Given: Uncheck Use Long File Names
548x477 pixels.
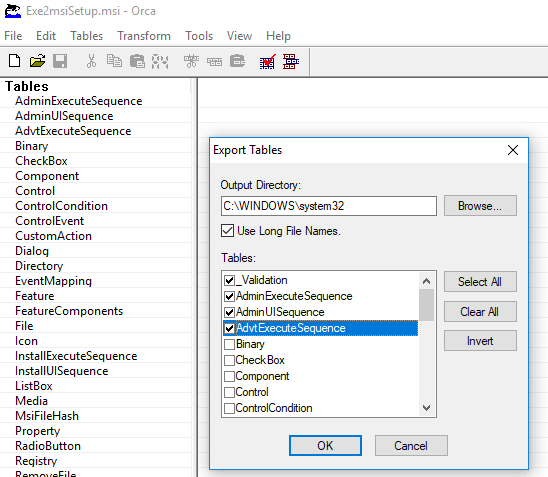Looking at the screenshot, I should point(228,231).
